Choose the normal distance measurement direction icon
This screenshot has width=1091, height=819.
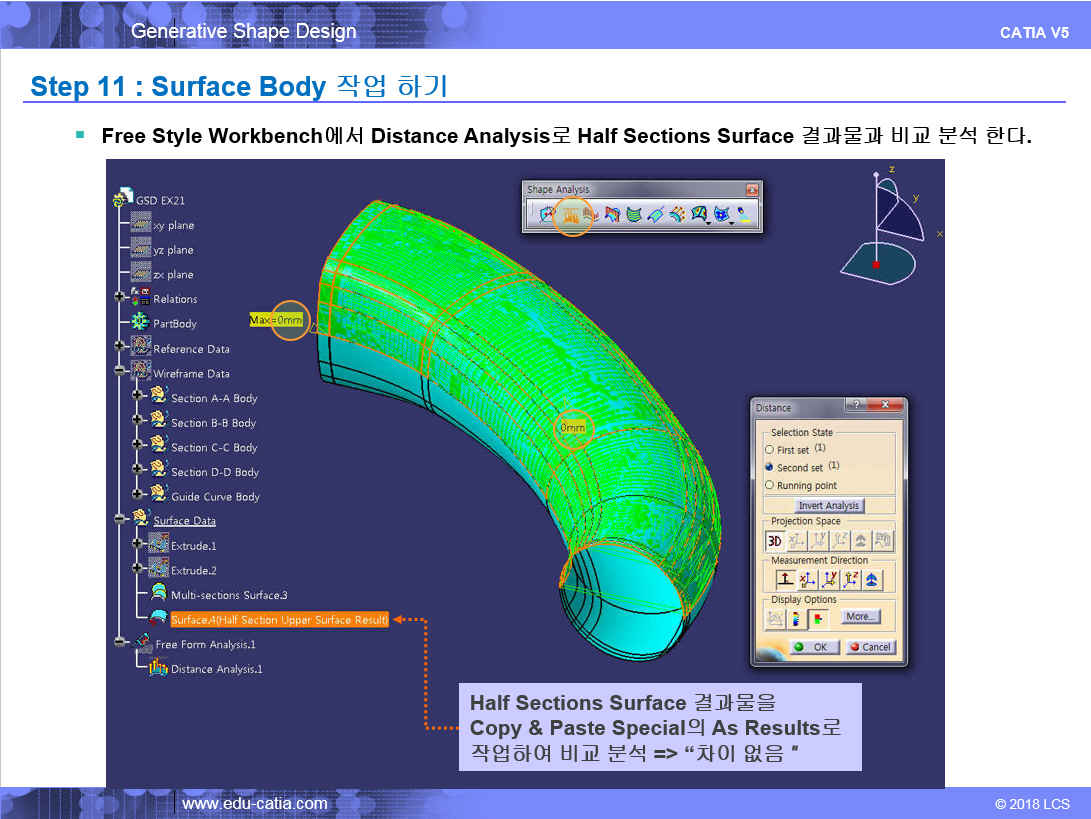[x=787, y=580]
